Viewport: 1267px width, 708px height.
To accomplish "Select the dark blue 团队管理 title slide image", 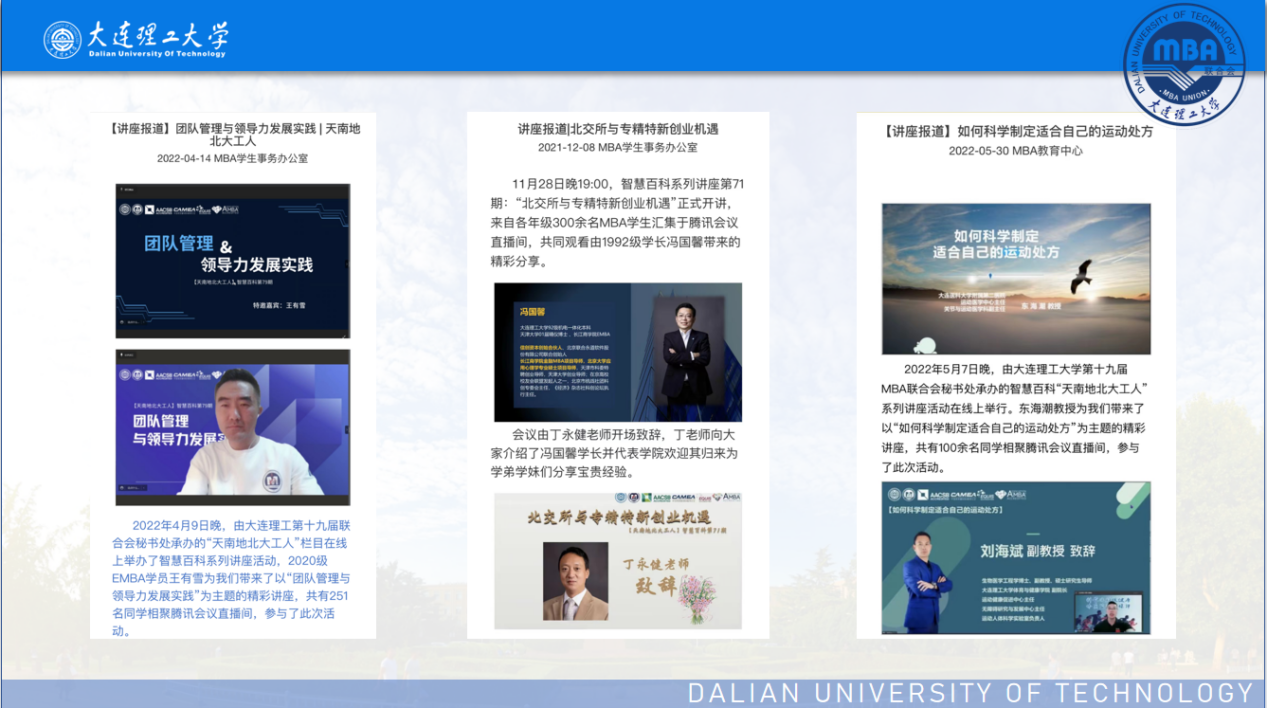I will click(232, 260).
